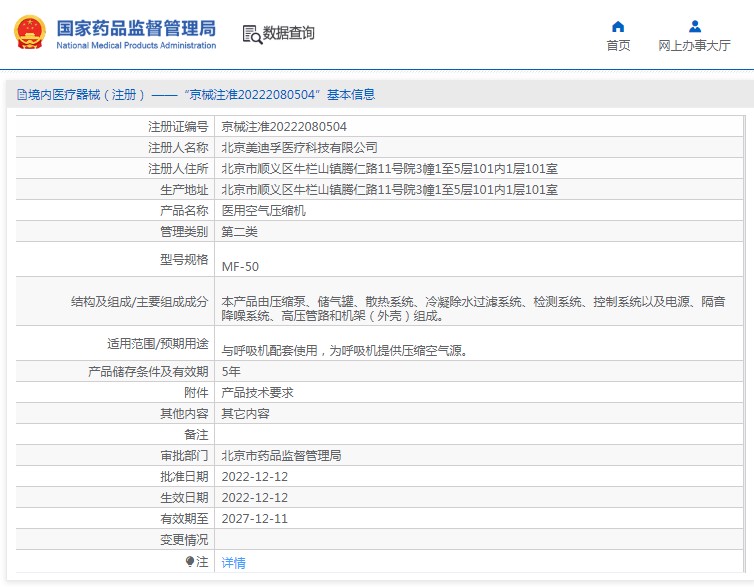Select the 注册人住所 address value
754x587 pixels.
[x=390, y=169]
